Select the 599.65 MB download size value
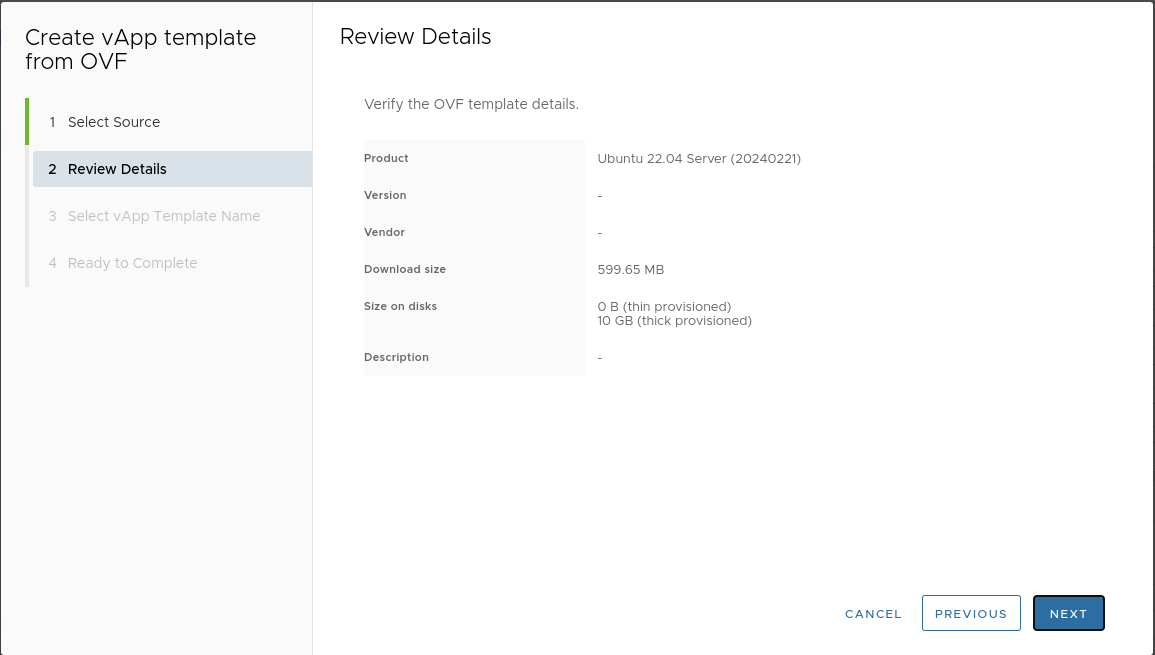The width and height of the screenshot is (1155, 655). pyautogui.click(x=630, y=269)
